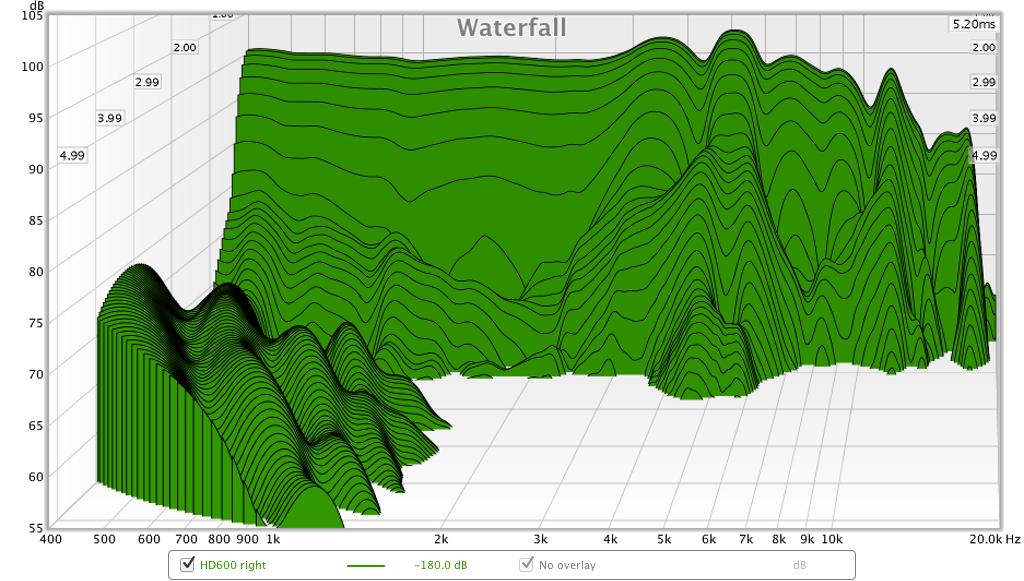1024x581 pixels.
Task: Toggle the HD600 right trace checkbox
Action: pyautogui.click(x=187, y=564)
